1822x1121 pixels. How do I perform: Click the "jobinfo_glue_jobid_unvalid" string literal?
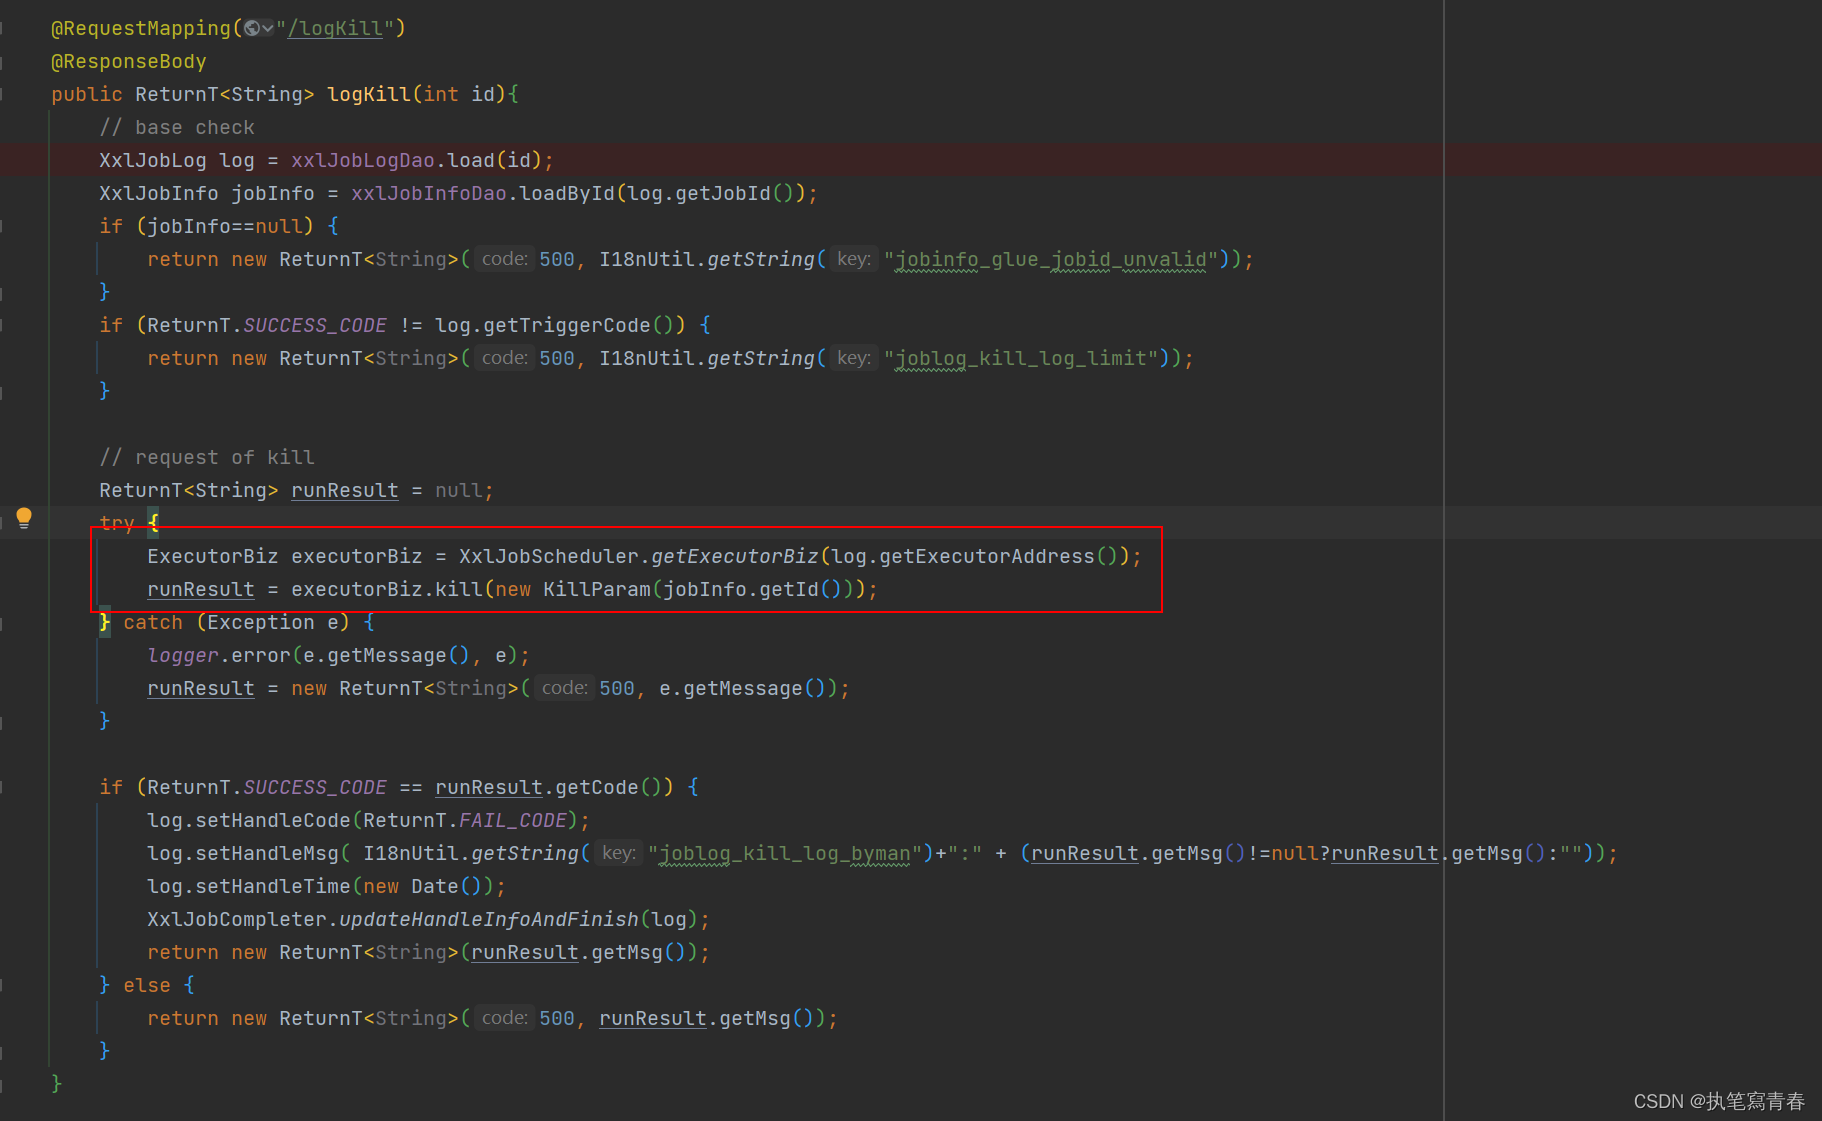(x=1050, y=259)
